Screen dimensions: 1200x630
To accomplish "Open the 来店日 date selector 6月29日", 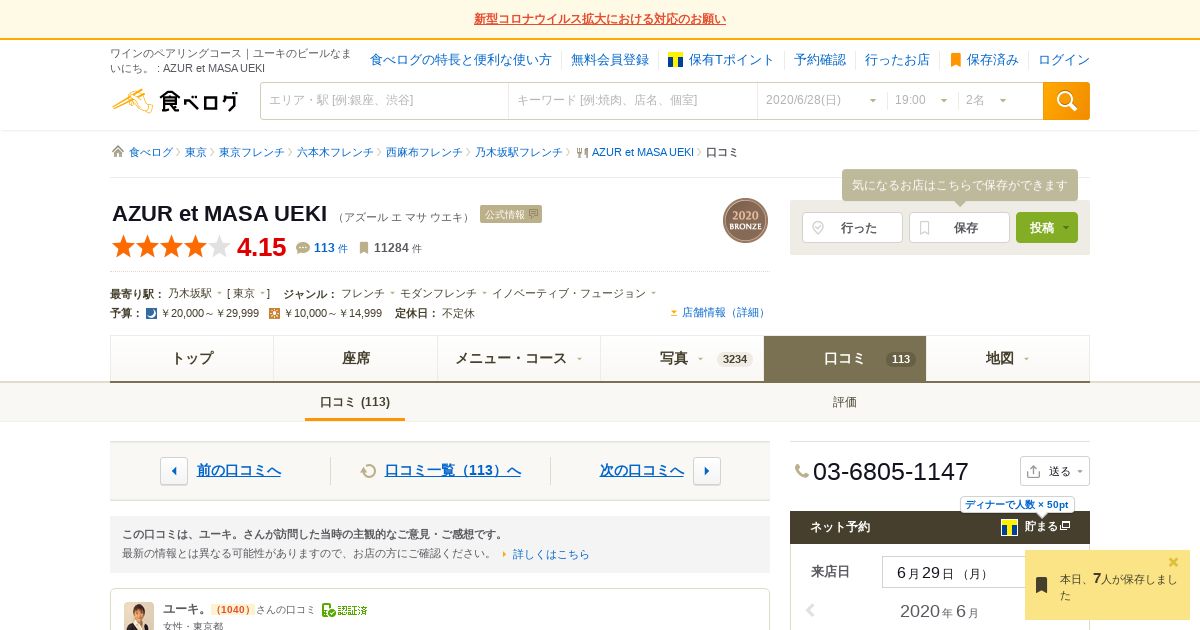I will [x=953, y=572].
